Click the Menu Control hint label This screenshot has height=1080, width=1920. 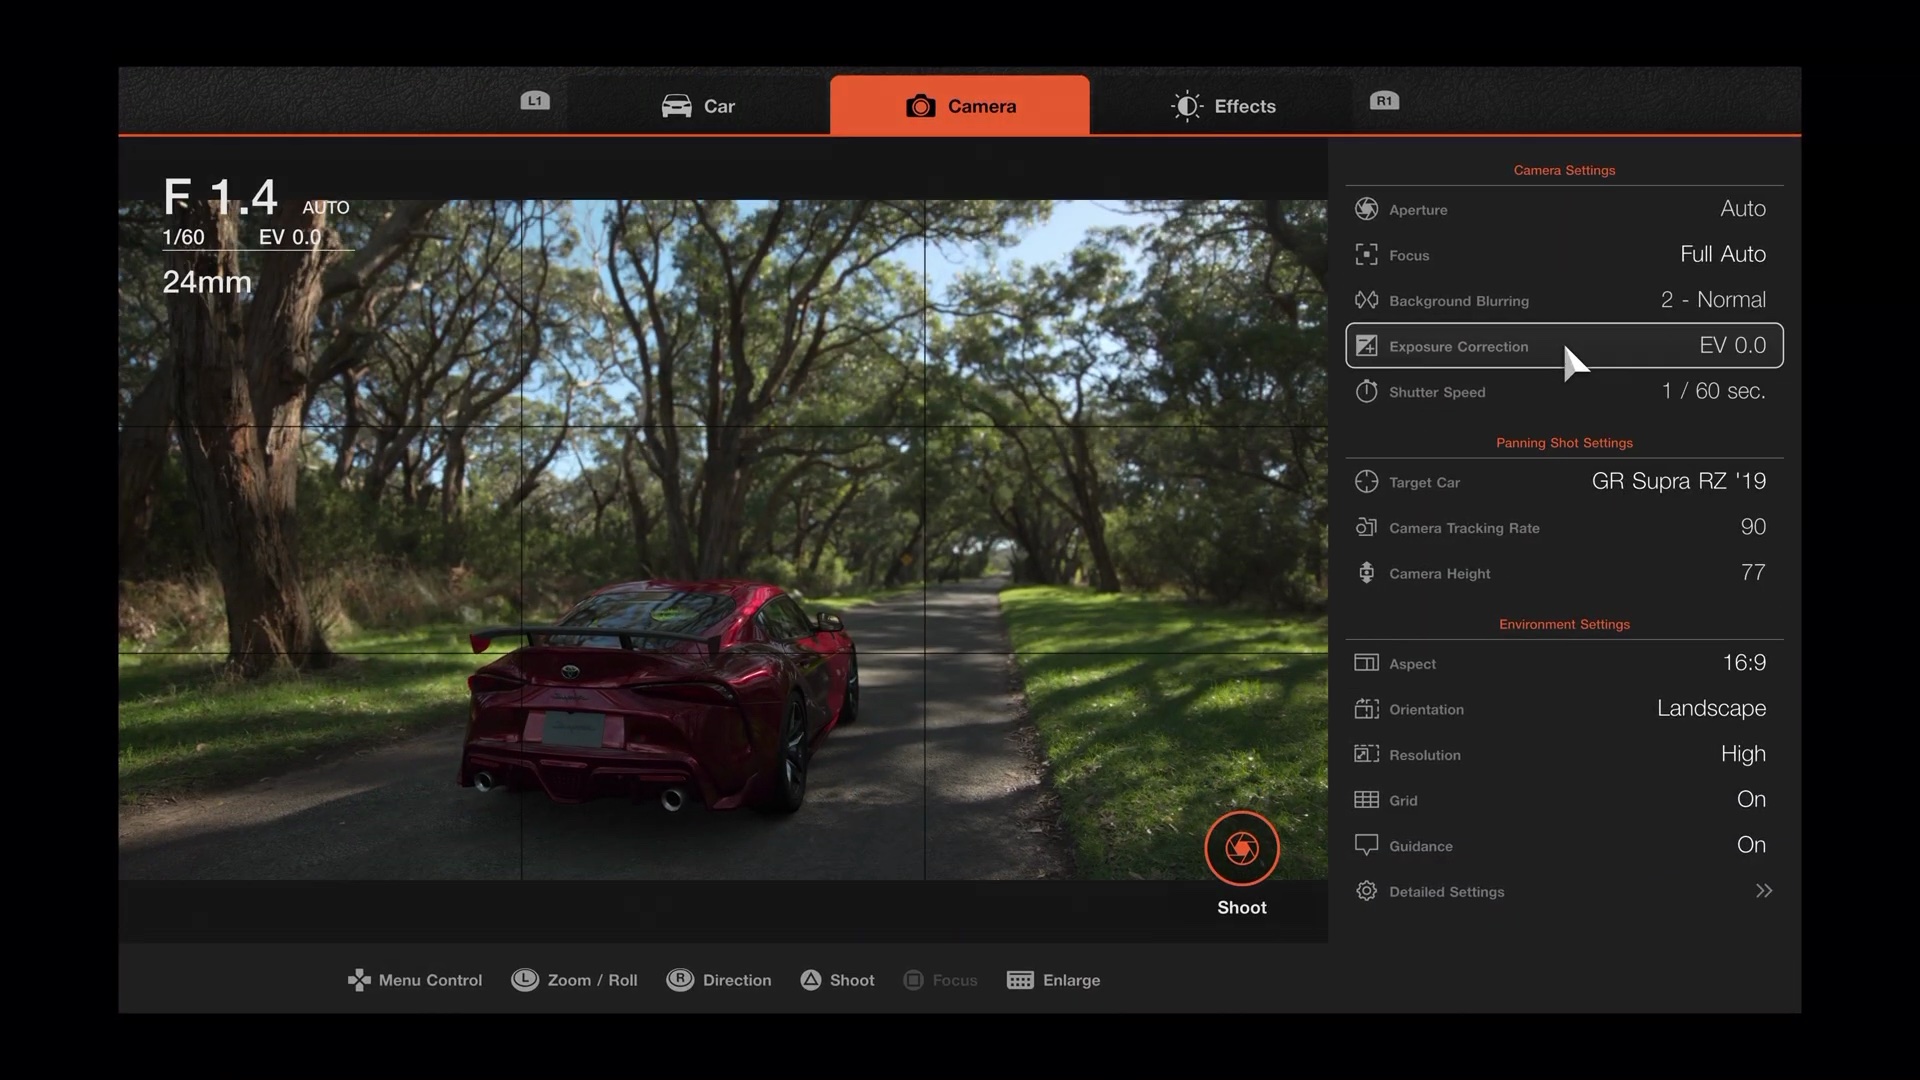(430, 980)
